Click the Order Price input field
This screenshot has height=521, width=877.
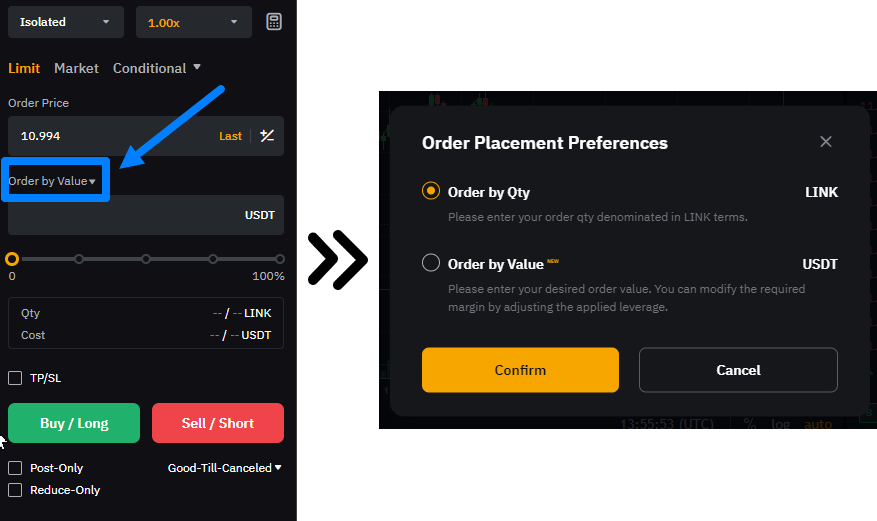pyautogui.click(x=110, y=136)
